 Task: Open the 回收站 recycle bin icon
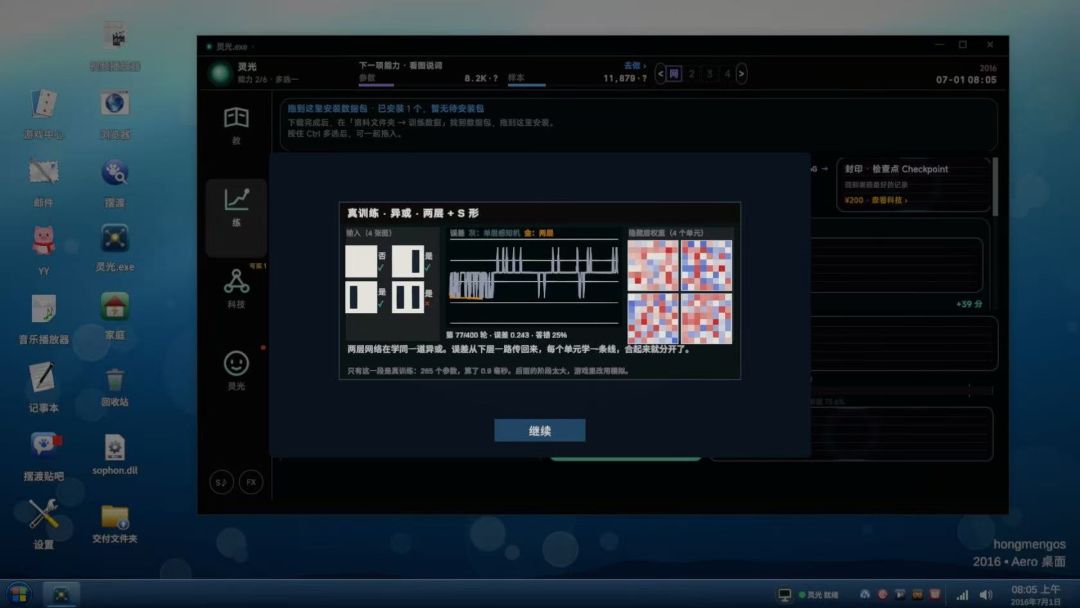point(114,386)
